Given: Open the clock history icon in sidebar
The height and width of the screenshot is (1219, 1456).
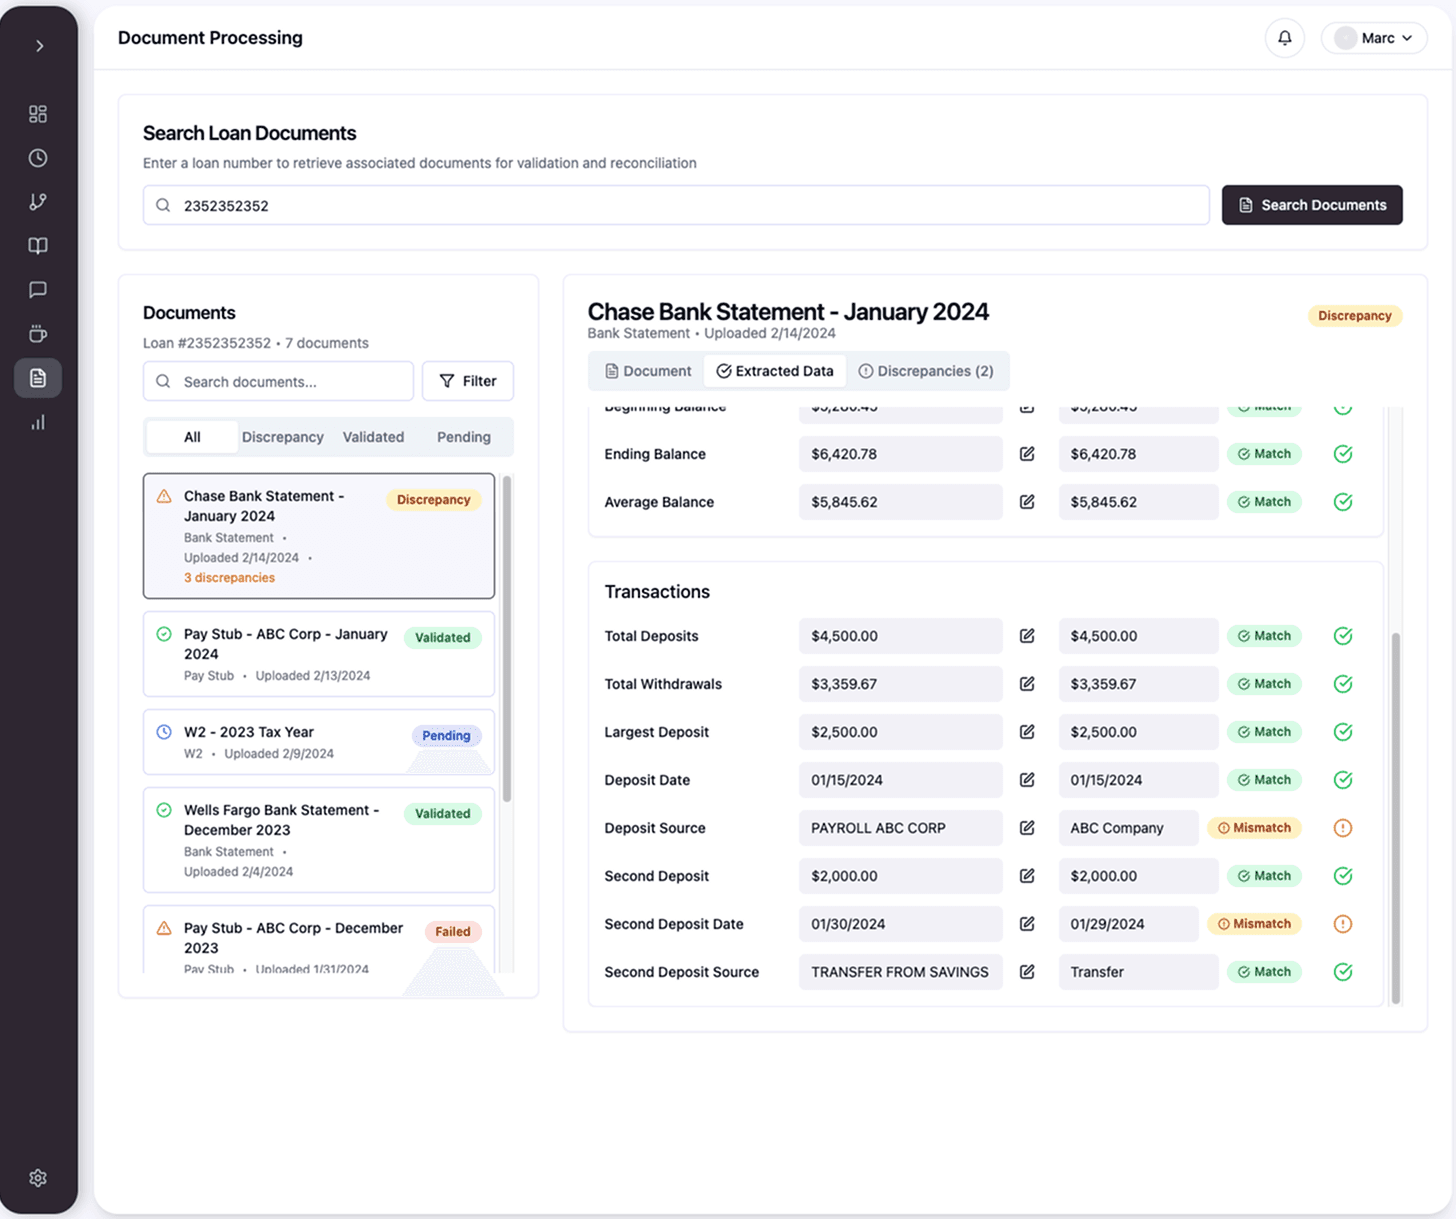Looking at the screenshot, I should tap(38, 158).
